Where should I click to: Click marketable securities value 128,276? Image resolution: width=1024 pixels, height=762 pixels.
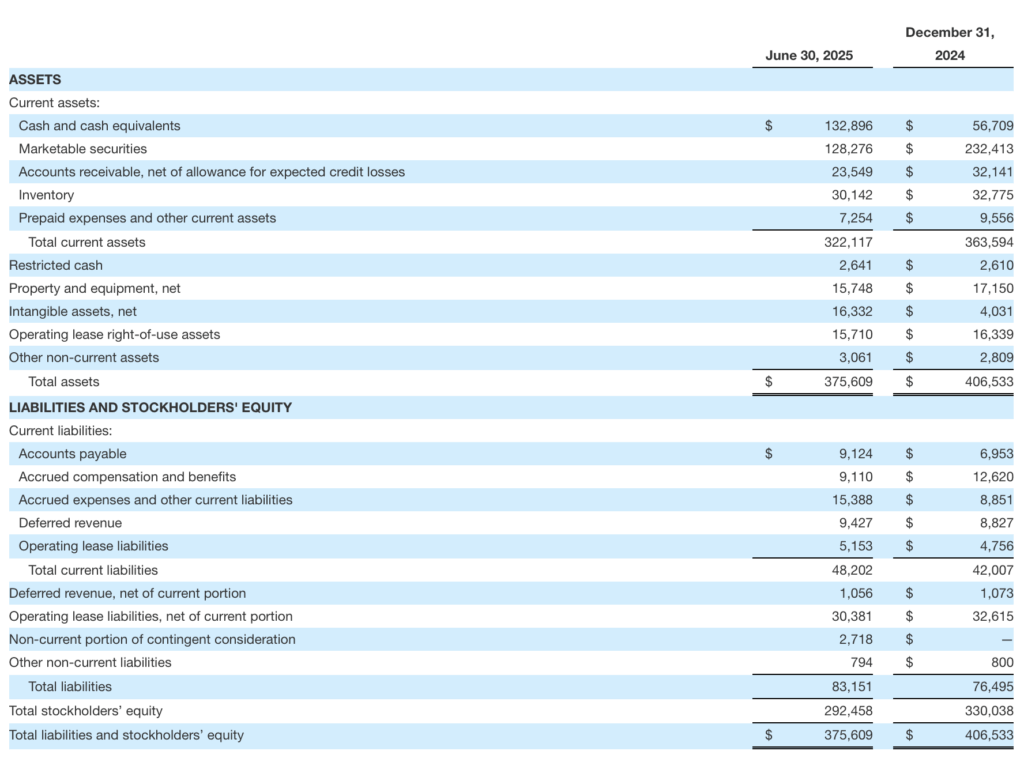(848, 149)
